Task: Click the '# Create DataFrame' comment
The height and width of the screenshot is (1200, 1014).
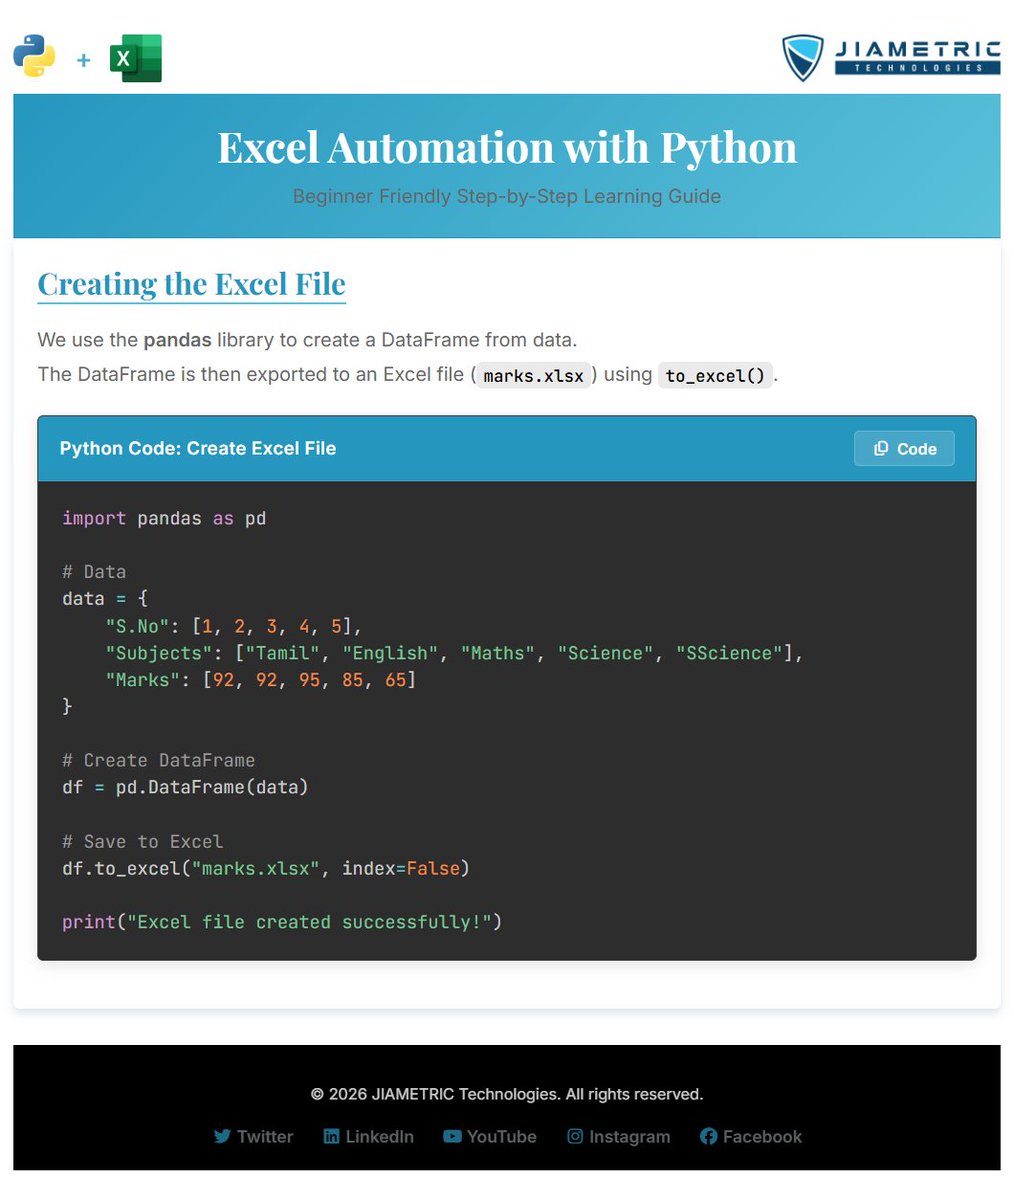Action: 159,760
